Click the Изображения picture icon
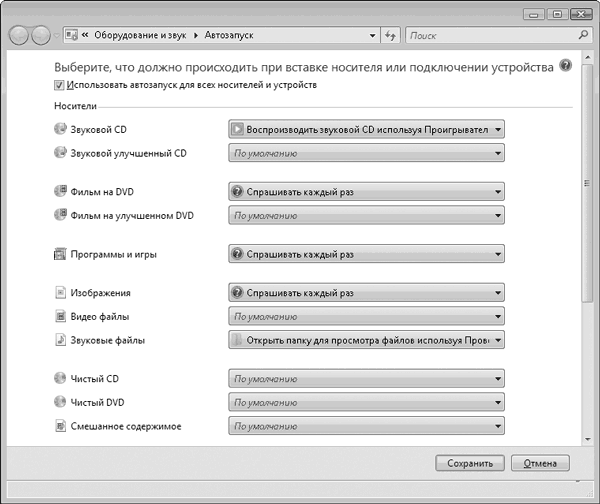 pyautogui.click(x=59, y=294)
